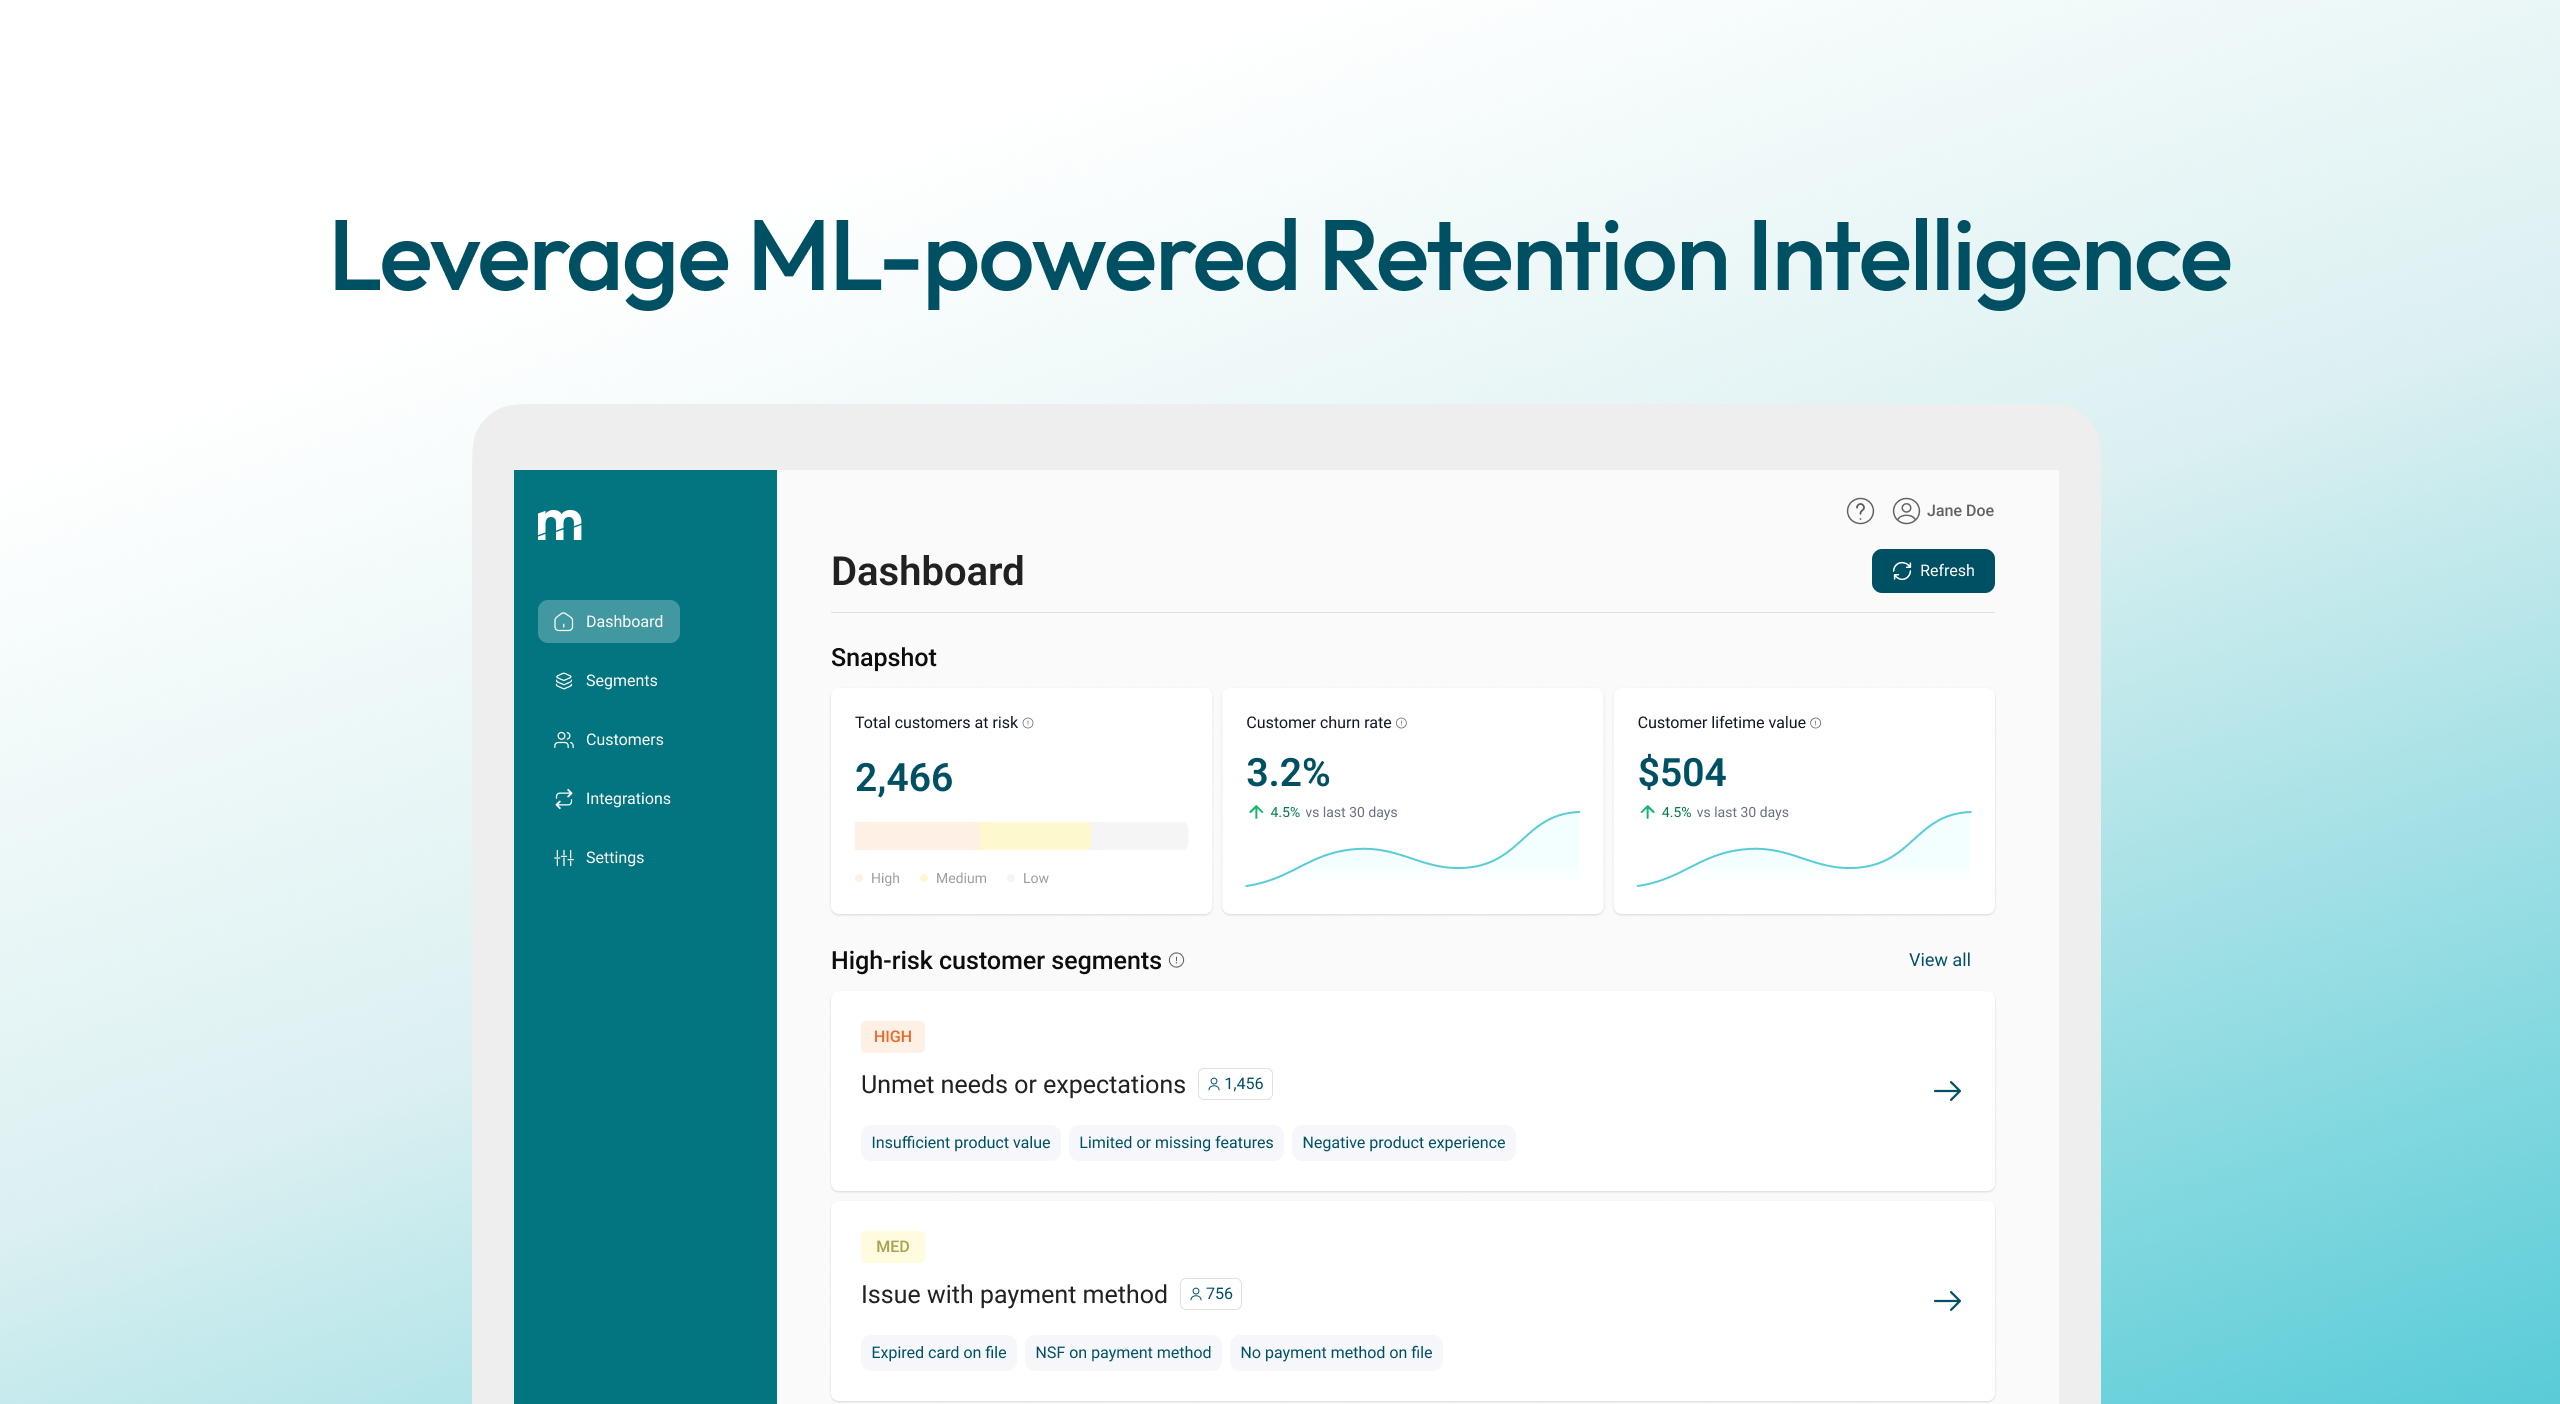Click the yellow medium-risk bar segment
This screenshot has height=1404, width=2560.
(x=1034, y=836)
